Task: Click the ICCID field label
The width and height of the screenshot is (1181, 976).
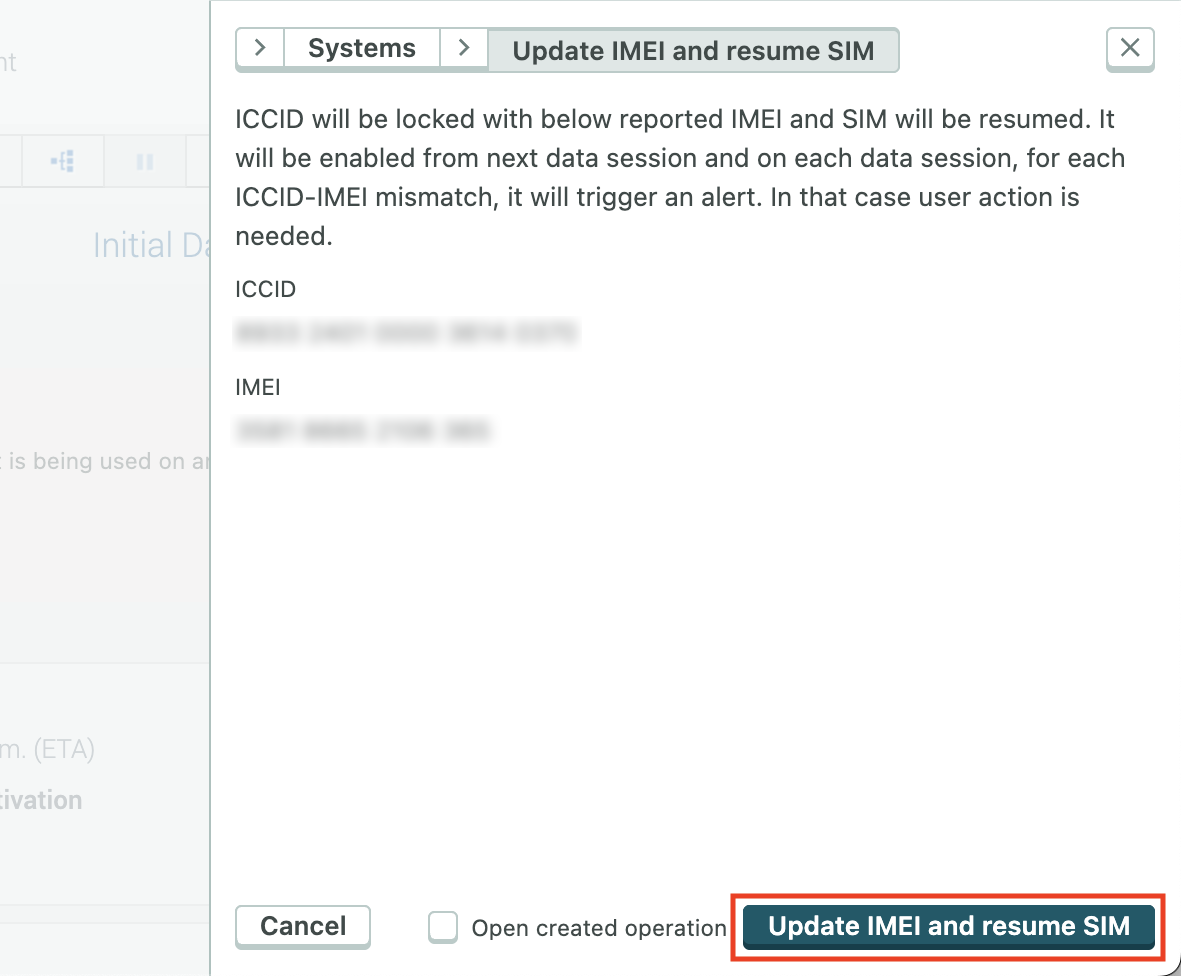Action: point(266,289)
